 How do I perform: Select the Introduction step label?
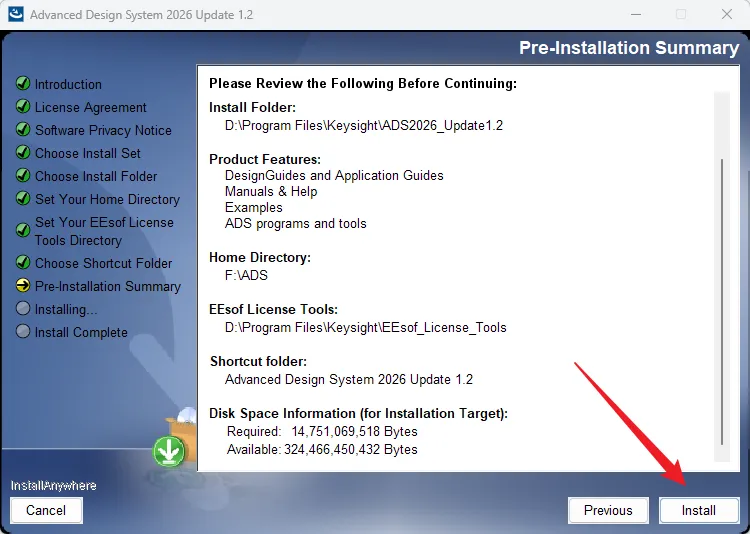pyautogui.click(x=68, y=84)
